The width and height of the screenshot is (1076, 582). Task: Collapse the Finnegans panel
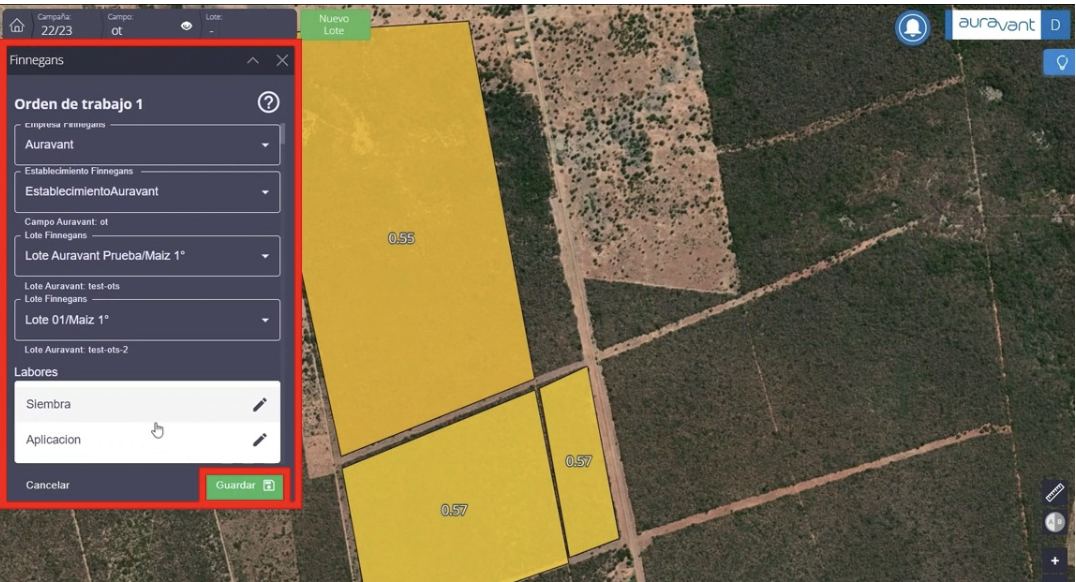(253, 60)
